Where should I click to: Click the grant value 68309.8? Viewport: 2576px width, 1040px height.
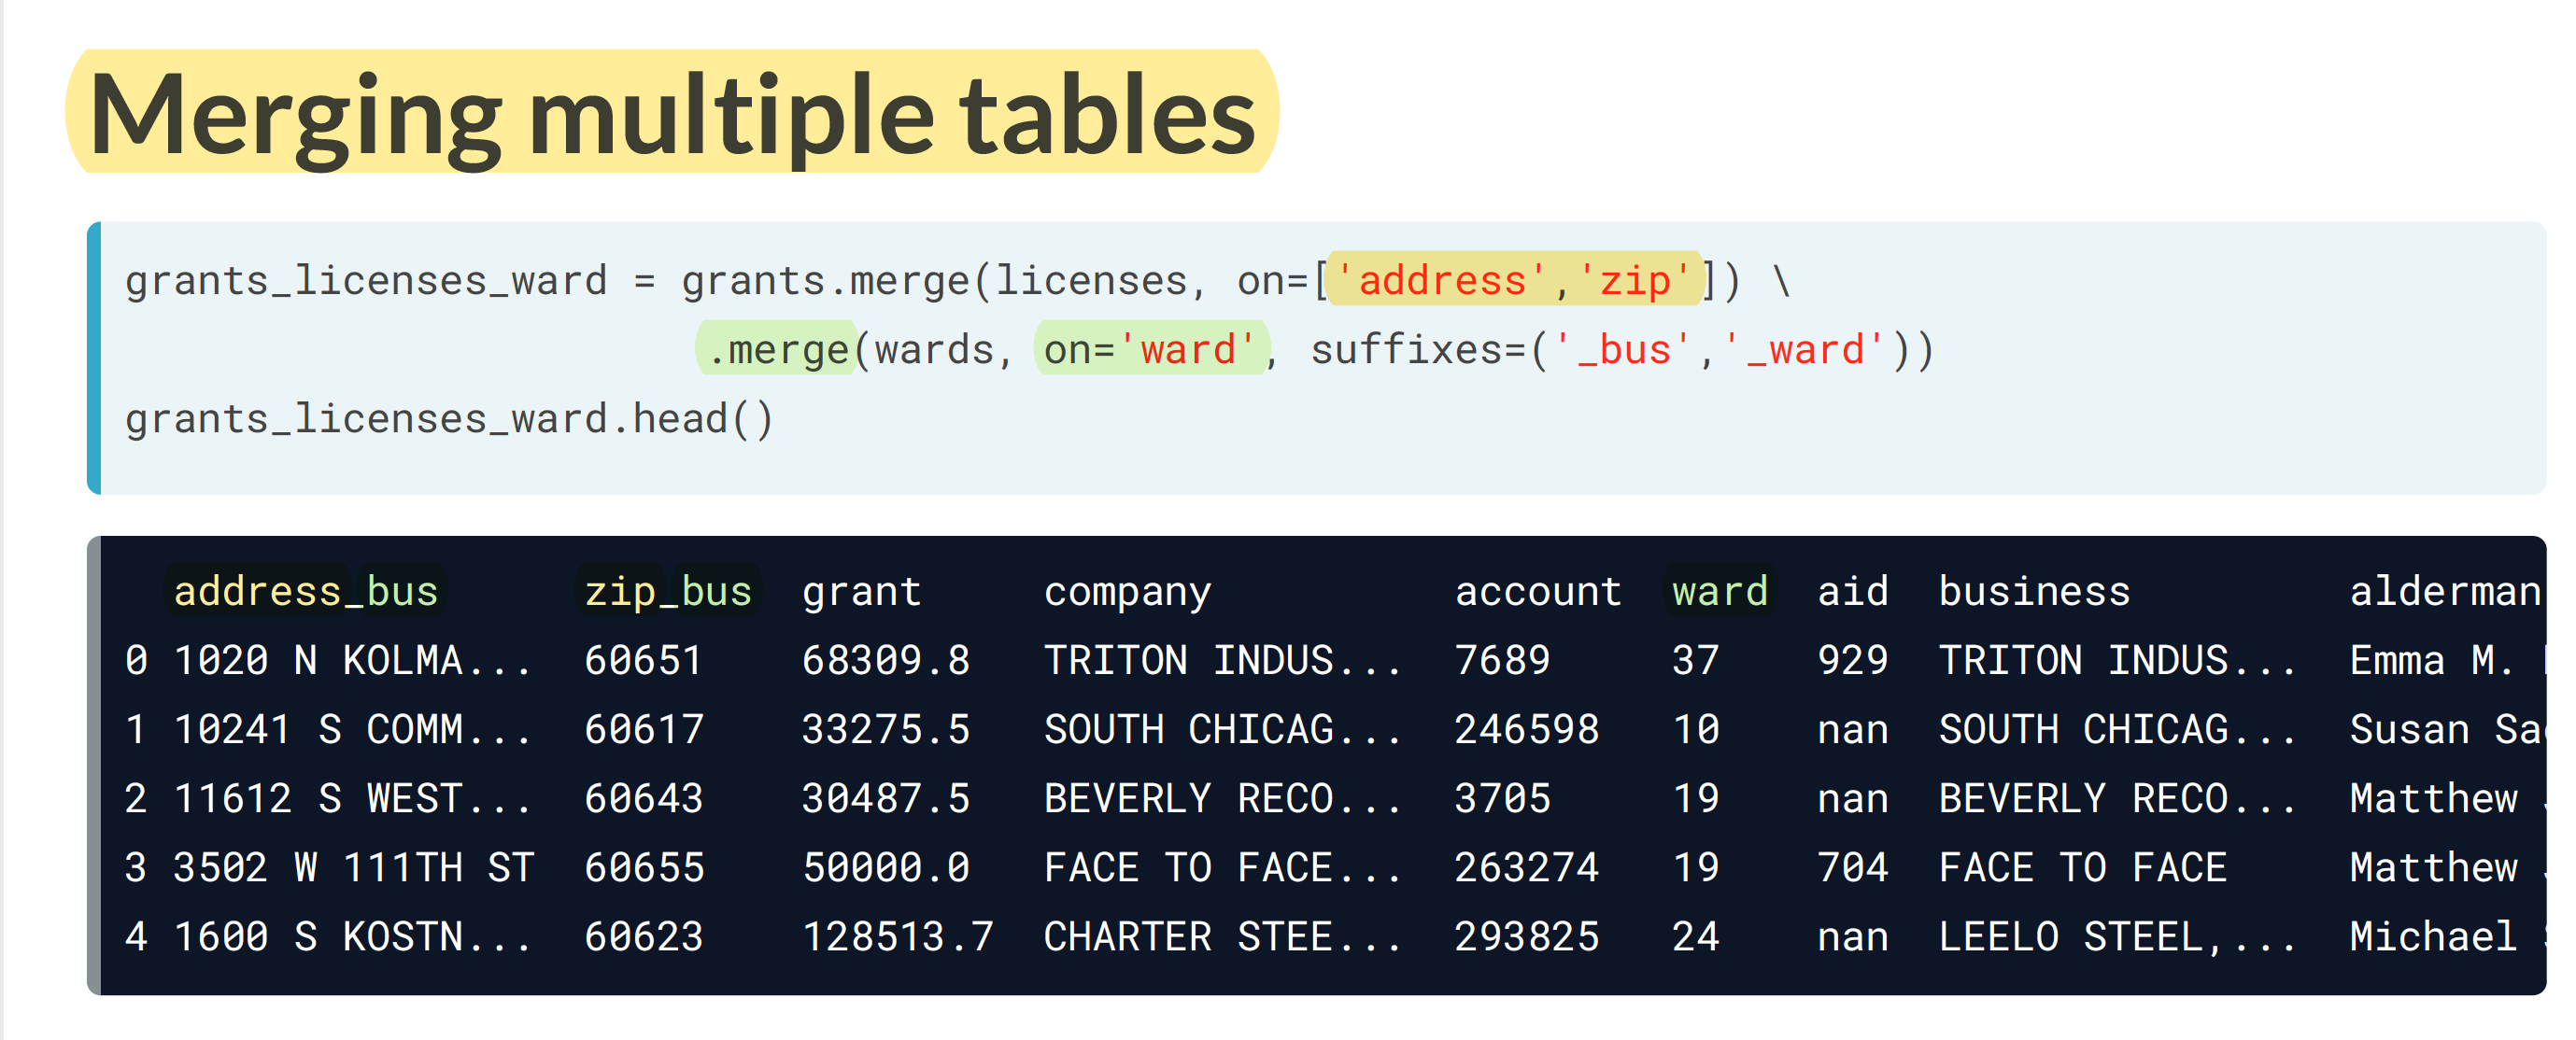tap(885, 660)
